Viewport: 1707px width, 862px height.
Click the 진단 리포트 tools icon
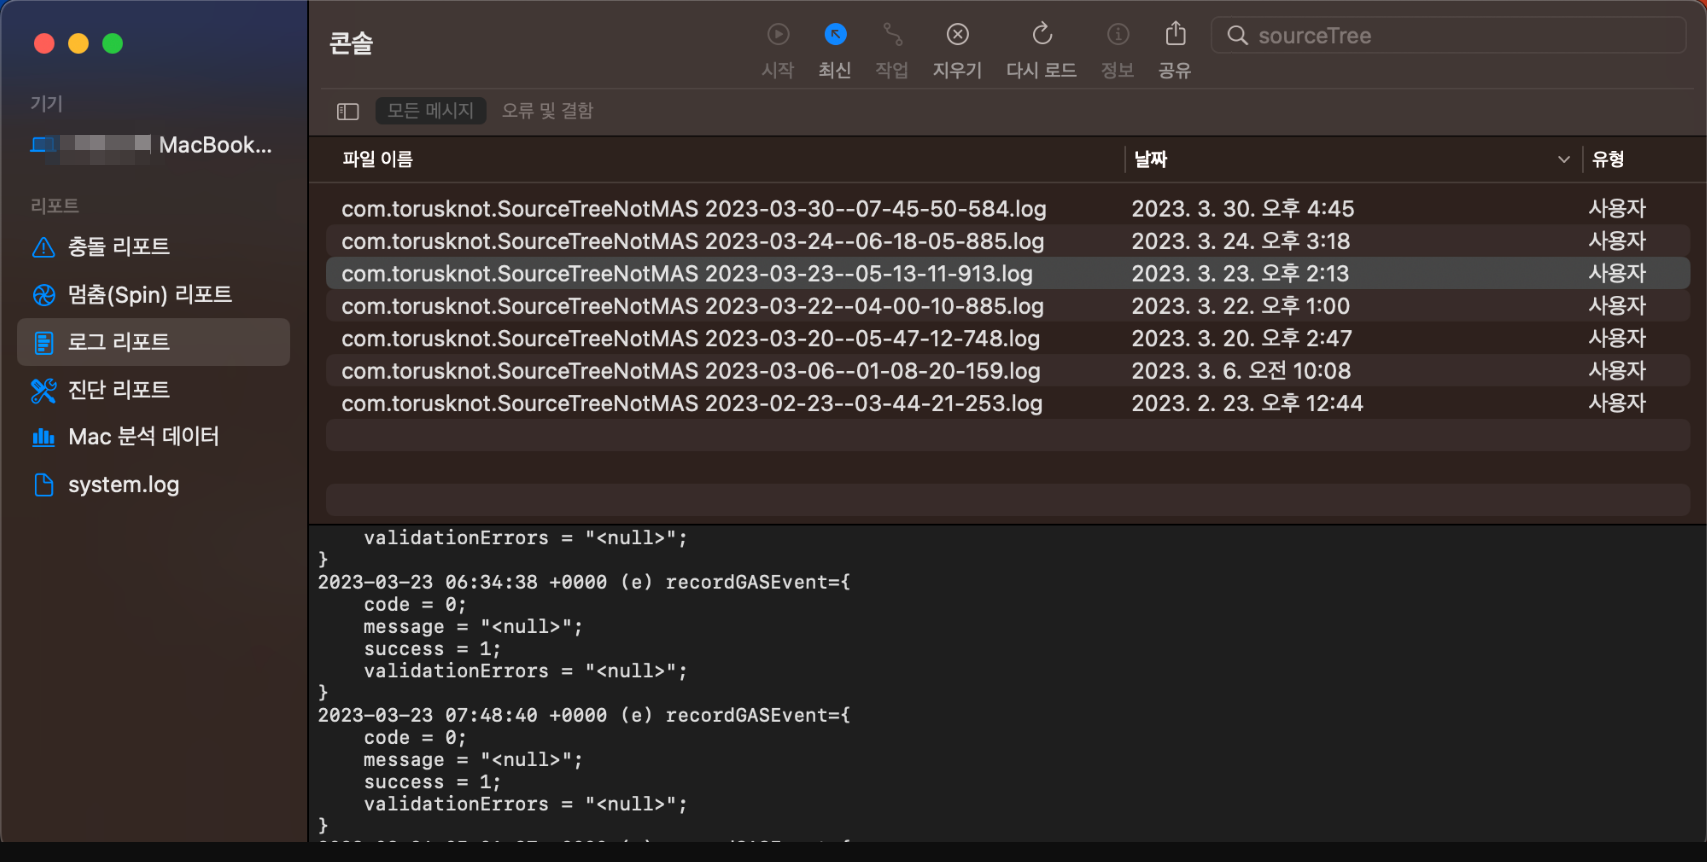point(43,390)
